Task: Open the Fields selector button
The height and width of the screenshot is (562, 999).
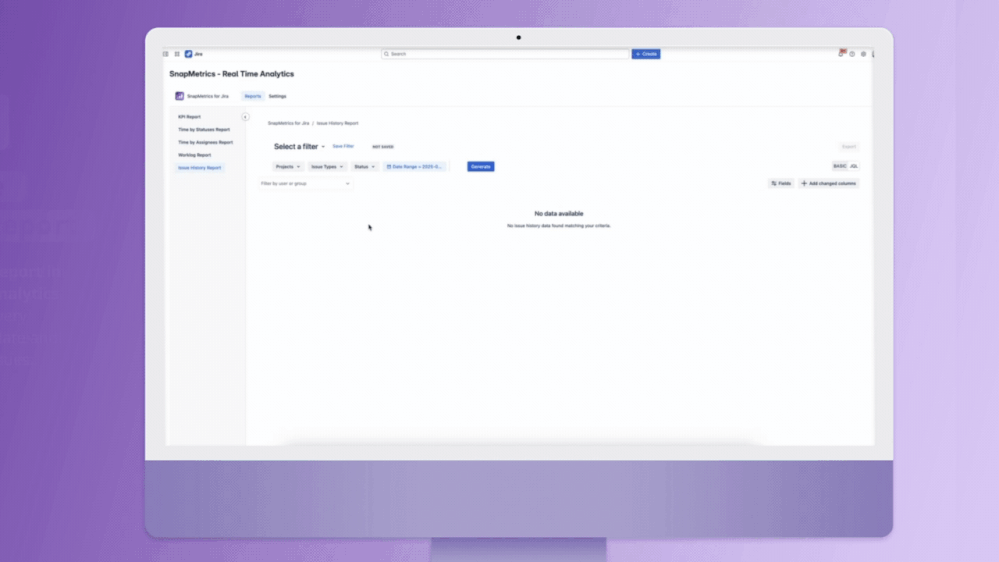Action: click(x=780, y=184)
